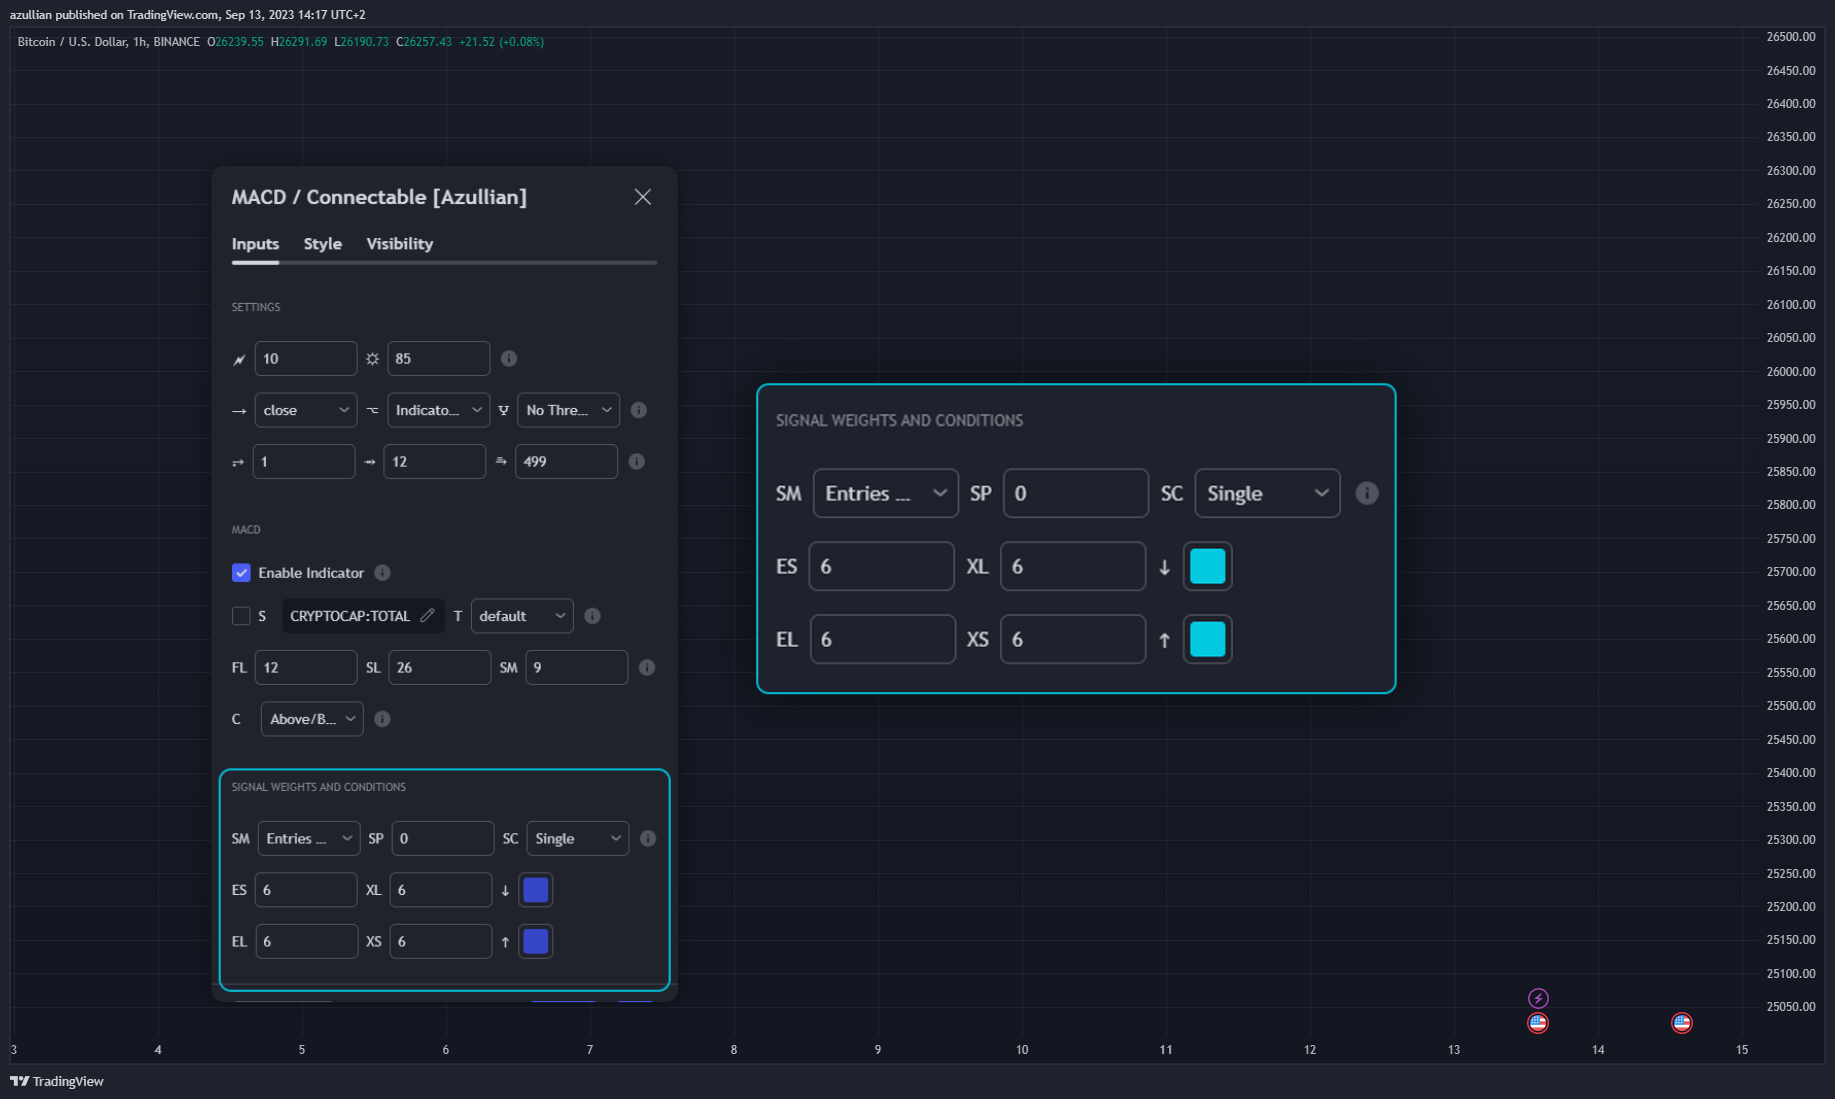Click the XL field in the enlarged panel
Screen dimensions: 1835x1099
tap(1073, 566)
